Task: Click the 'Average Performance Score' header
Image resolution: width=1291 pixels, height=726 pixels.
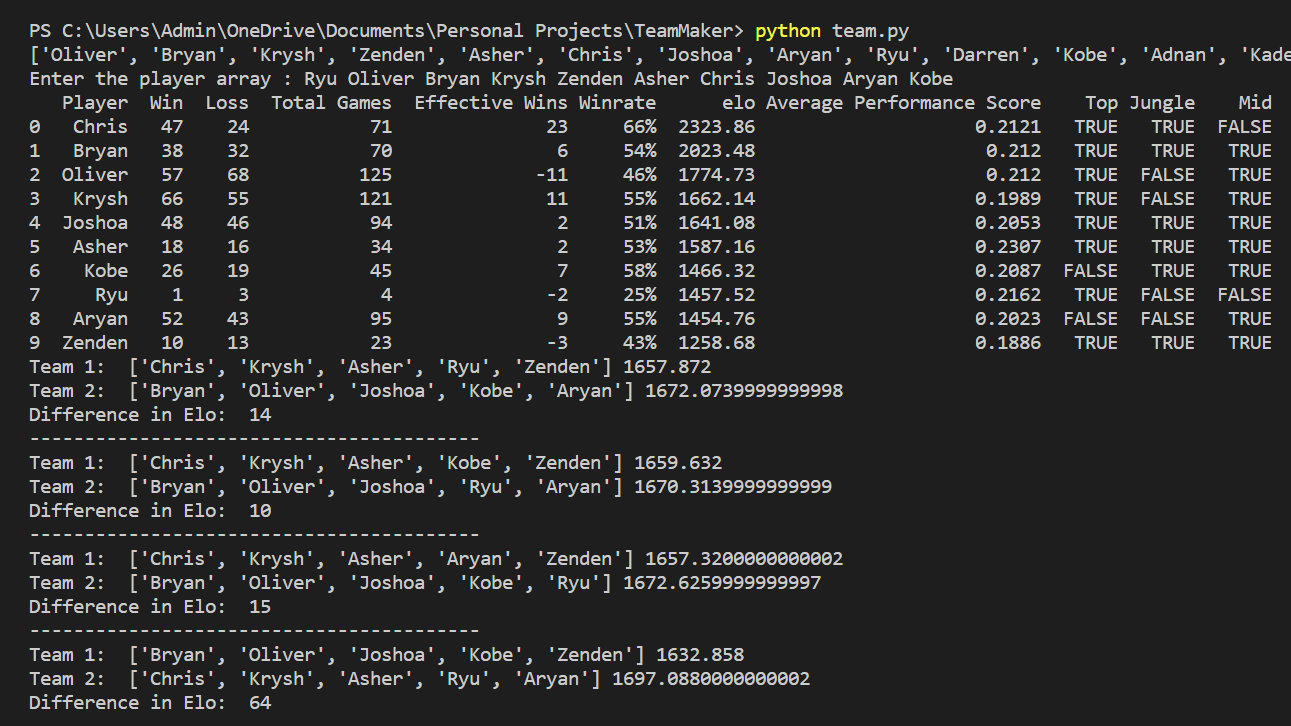Action: tap(904, 103)
